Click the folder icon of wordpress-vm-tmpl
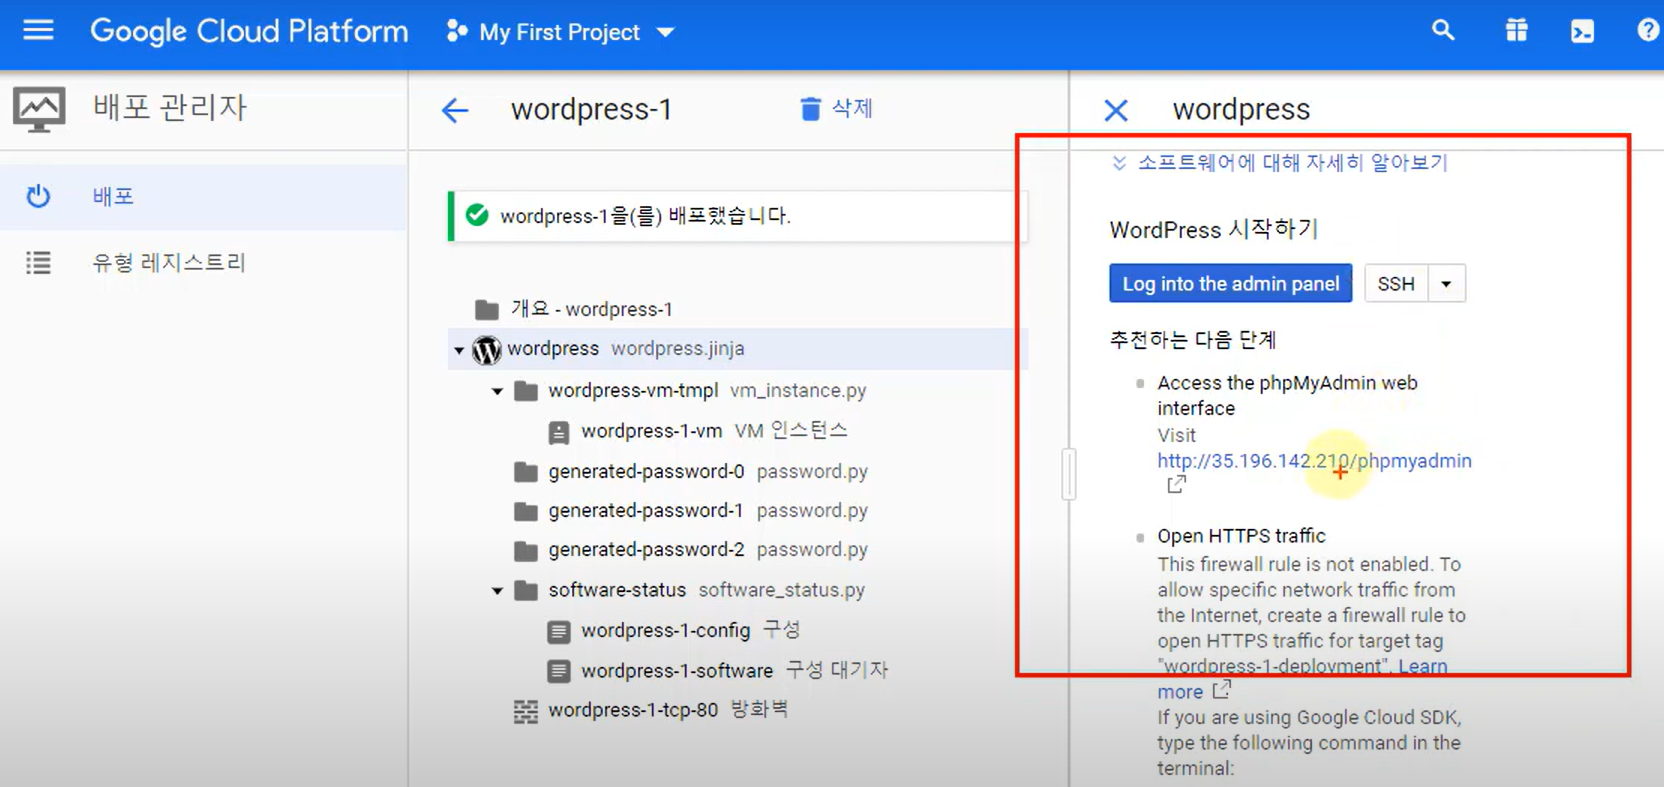Viewport: 1664px width, 787px height. [x=526, y=390]
